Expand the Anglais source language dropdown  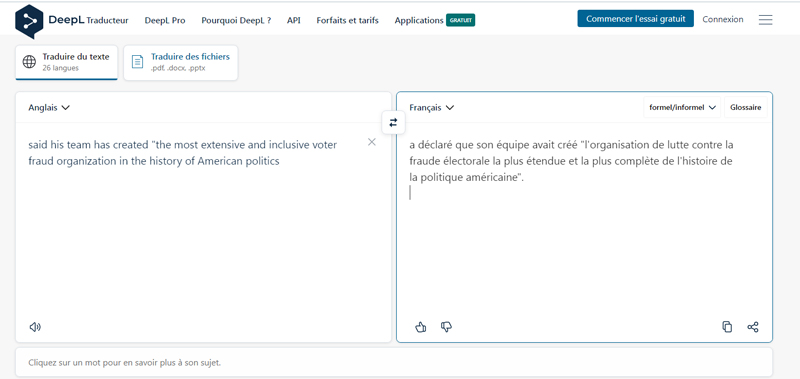coord(49,108)
